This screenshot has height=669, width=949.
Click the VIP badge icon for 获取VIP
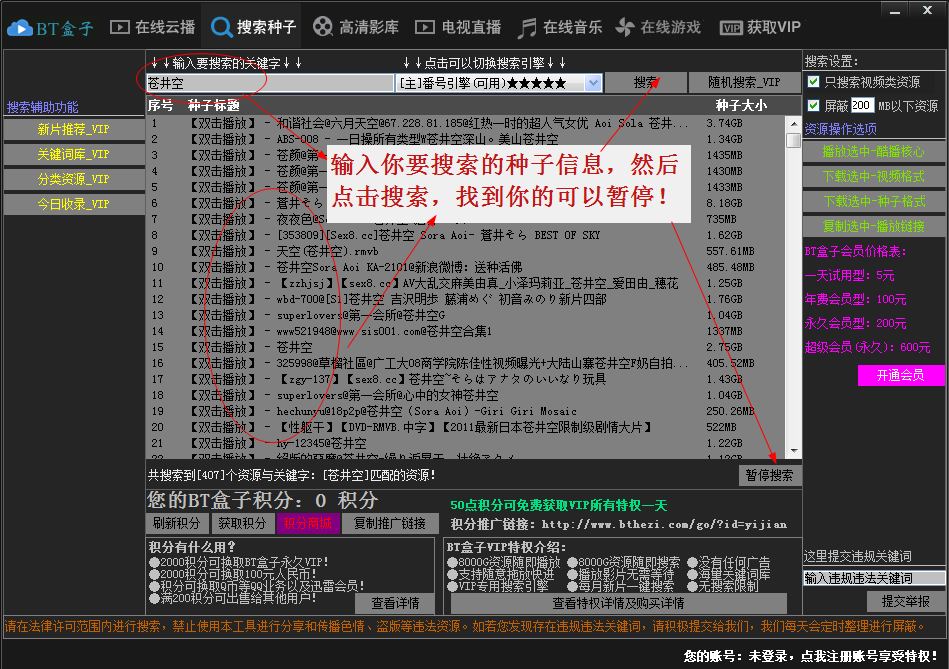click(x=732, y=28)
